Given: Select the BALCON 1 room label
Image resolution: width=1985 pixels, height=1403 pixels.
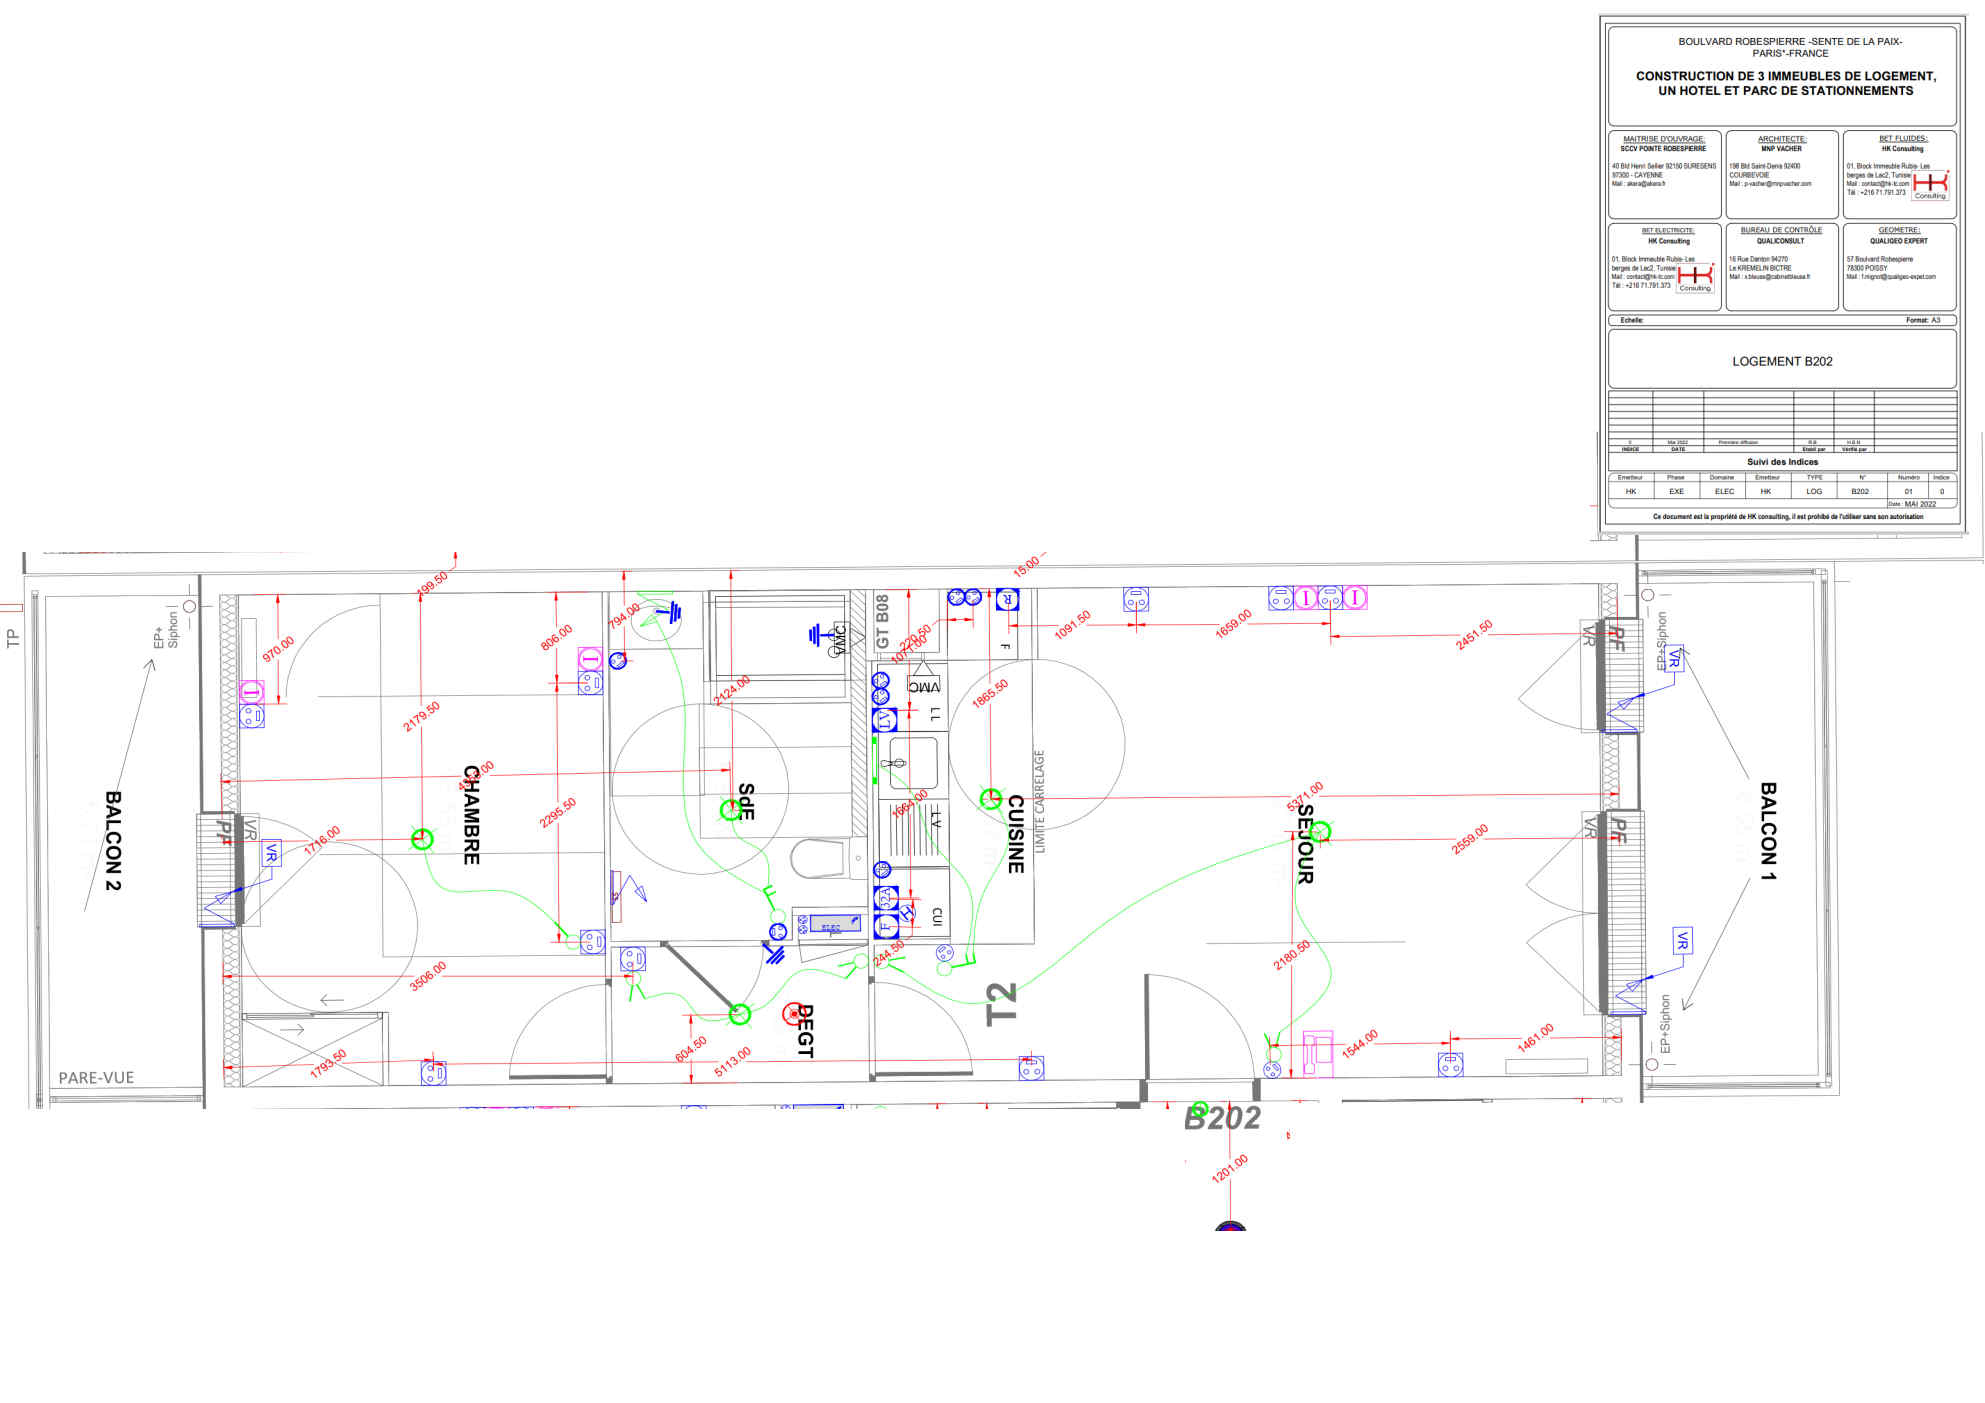Looking at the screenshot, I should (1768, 831).
